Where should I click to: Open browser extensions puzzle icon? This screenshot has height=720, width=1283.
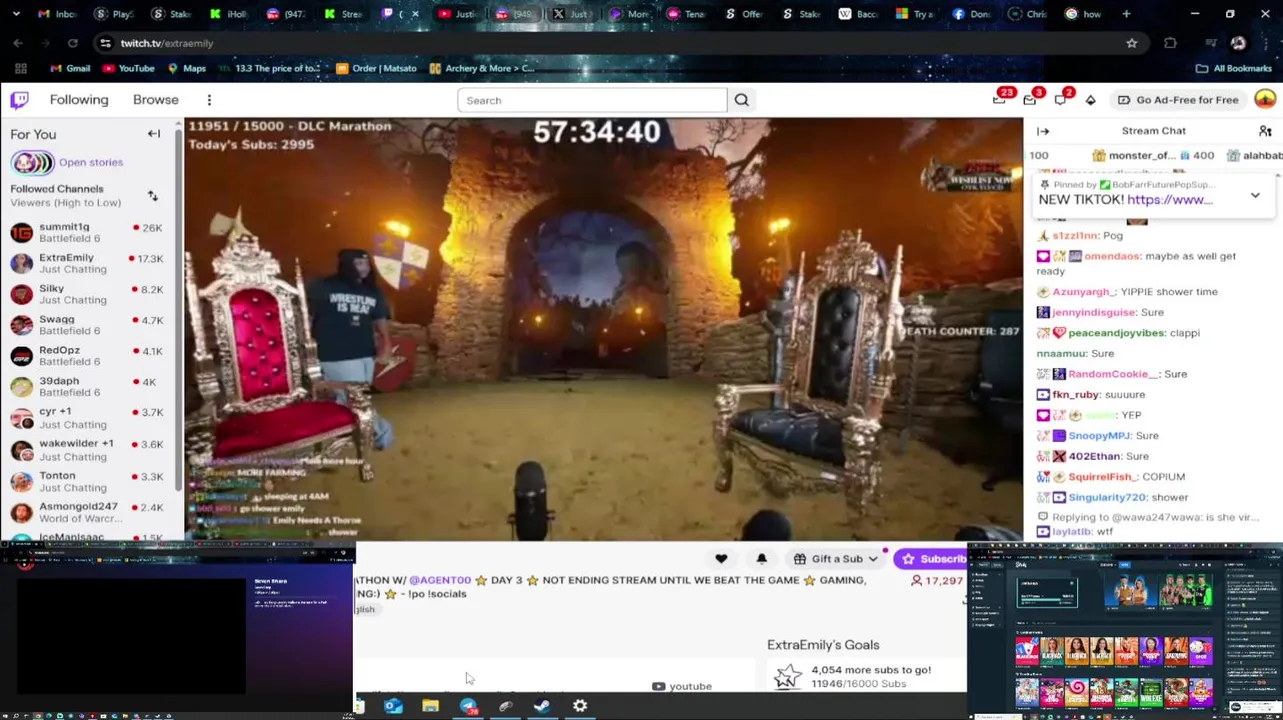tap(1170, 43)
